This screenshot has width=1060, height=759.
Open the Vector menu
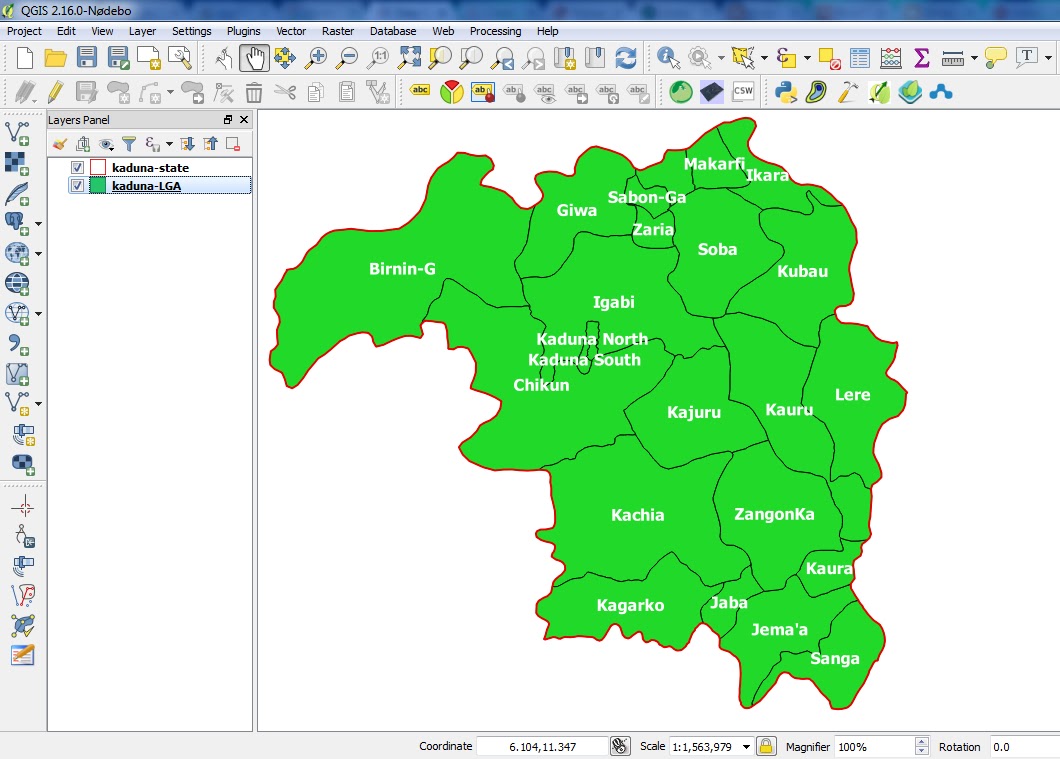pos(291,31)
